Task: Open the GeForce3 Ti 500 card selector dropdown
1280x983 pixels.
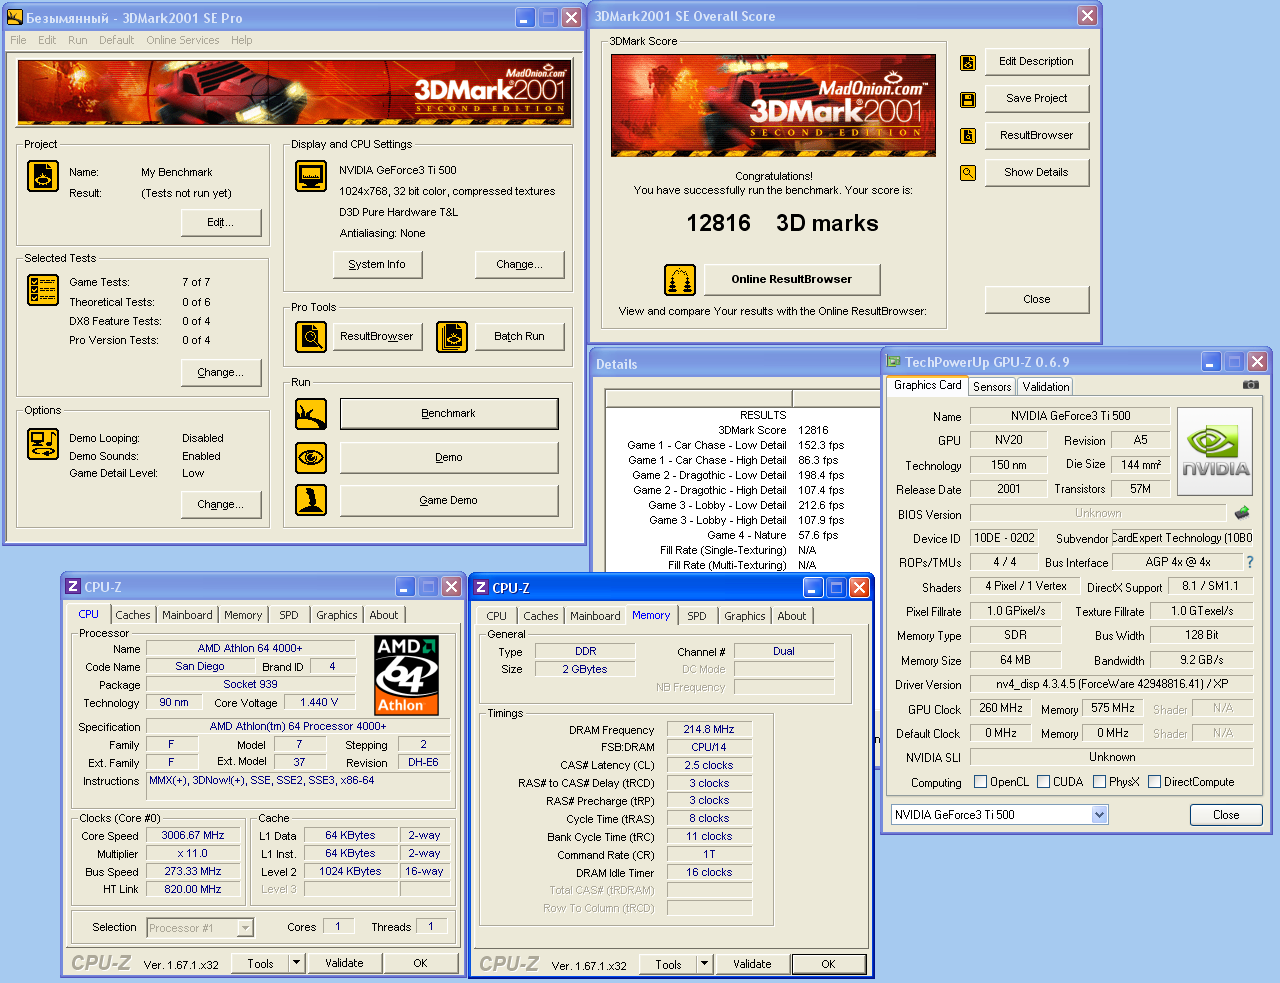Action: 1099,815
